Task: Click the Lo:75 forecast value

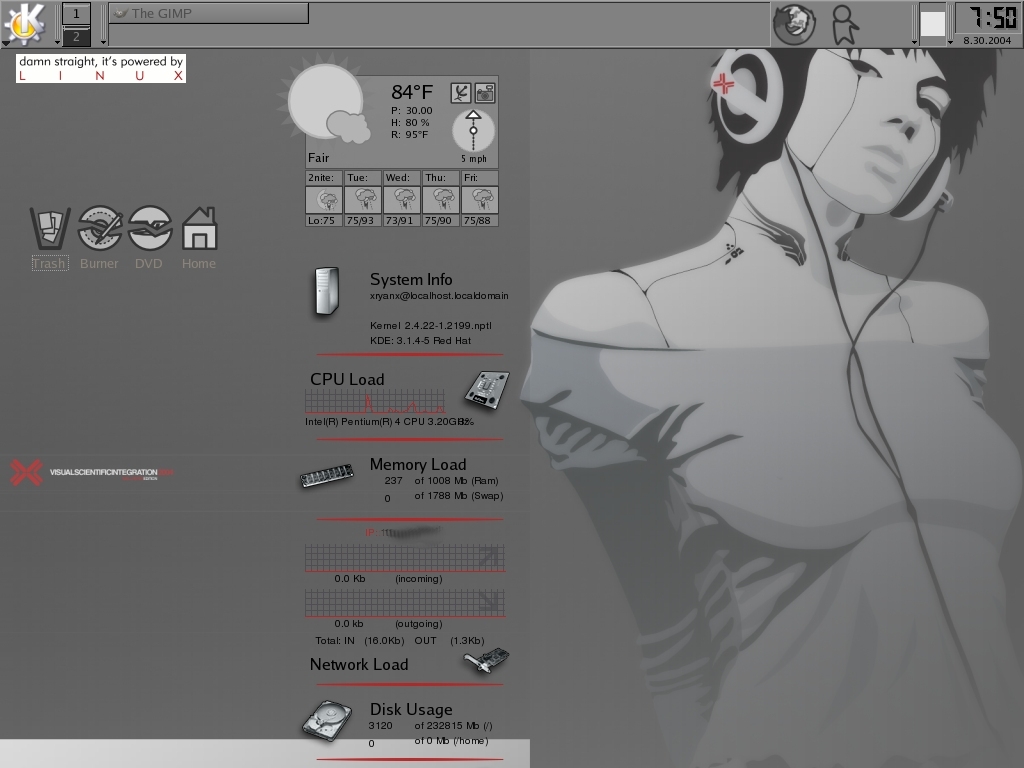Action: (x=321, y=221)
